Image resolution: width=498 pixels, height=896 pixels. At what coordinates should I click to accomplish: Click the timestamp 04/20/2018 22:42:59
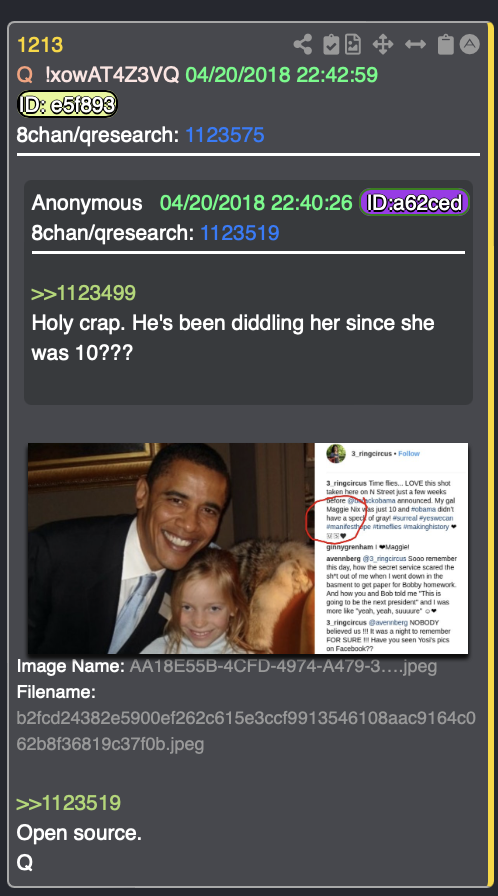(x=282, y=75)
